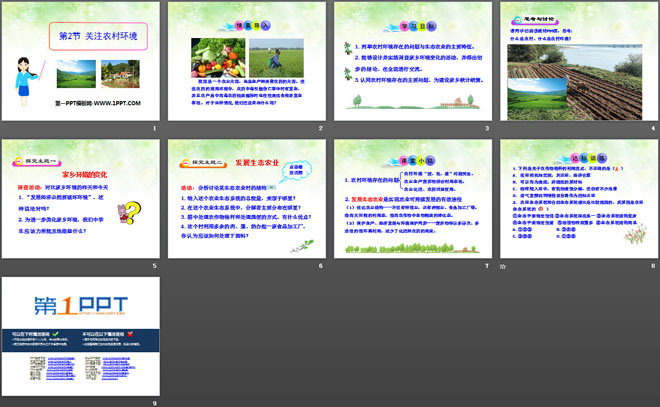Image resolution: width=660 pixels, height=407 pixels.
Task: Click slide number label 2
Action: click(x=321, y=128)
